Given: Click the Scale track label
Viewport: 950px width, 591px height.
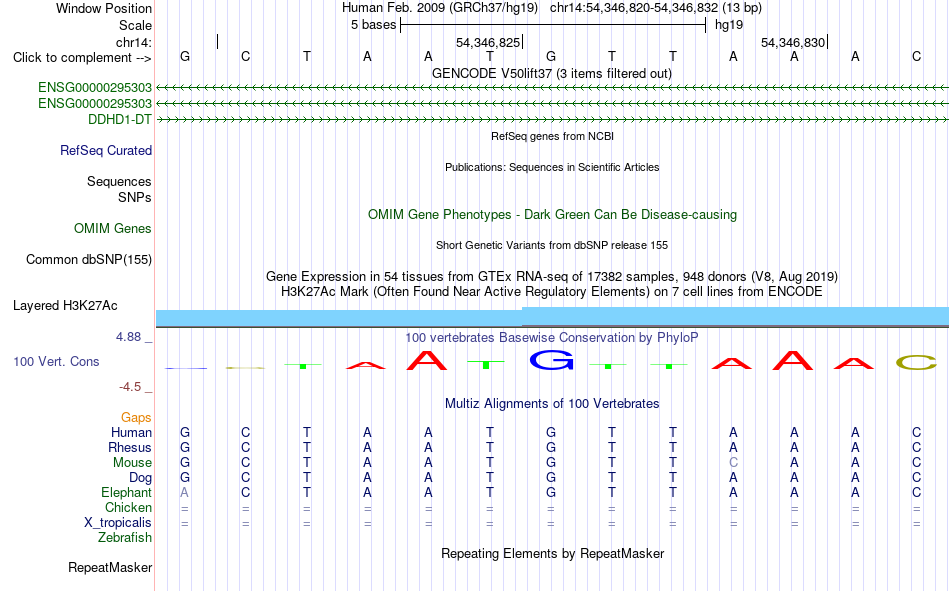Looking at the screenshot, I should (135, 25).
